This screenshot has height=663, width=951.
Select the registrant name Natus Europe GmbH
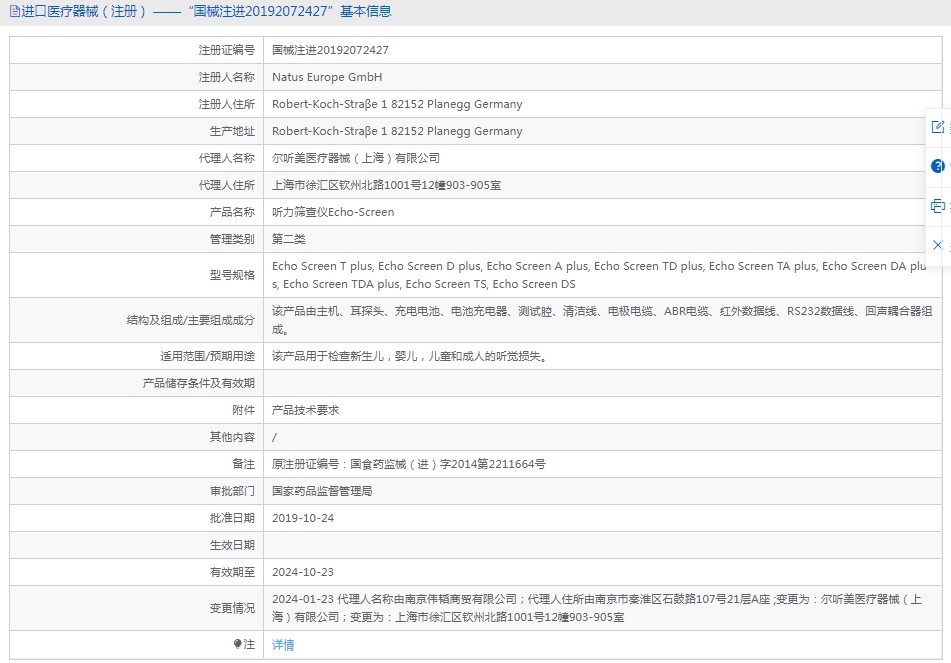click(x=327, y=77)
